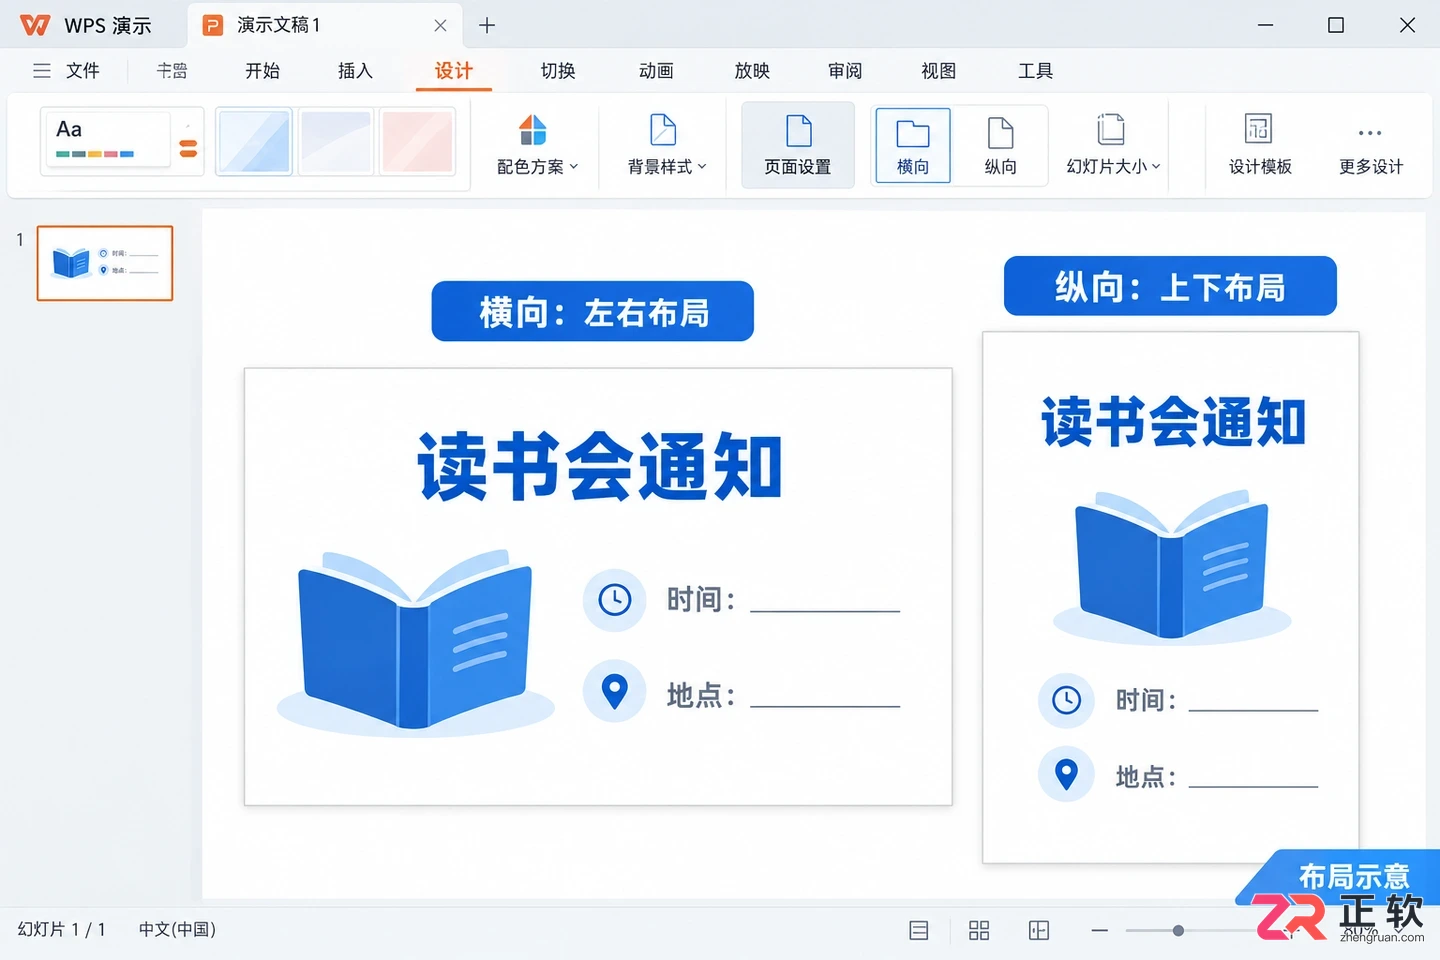Click the zoom slider handle
This screenshot has width=1440, height=960.
1178,931
